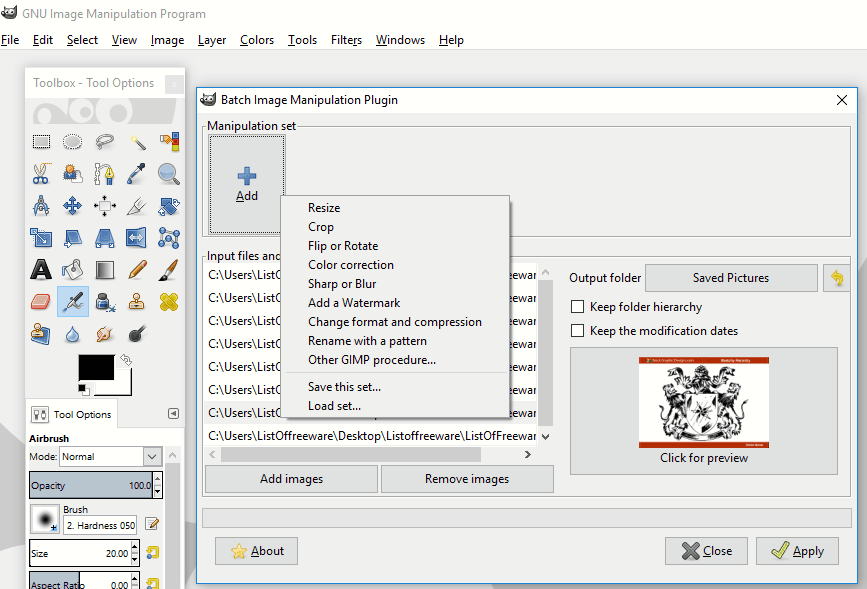The height and width of the screenshot is (589, 867).
Task: Select the Eraser tool
Action: 41,302
